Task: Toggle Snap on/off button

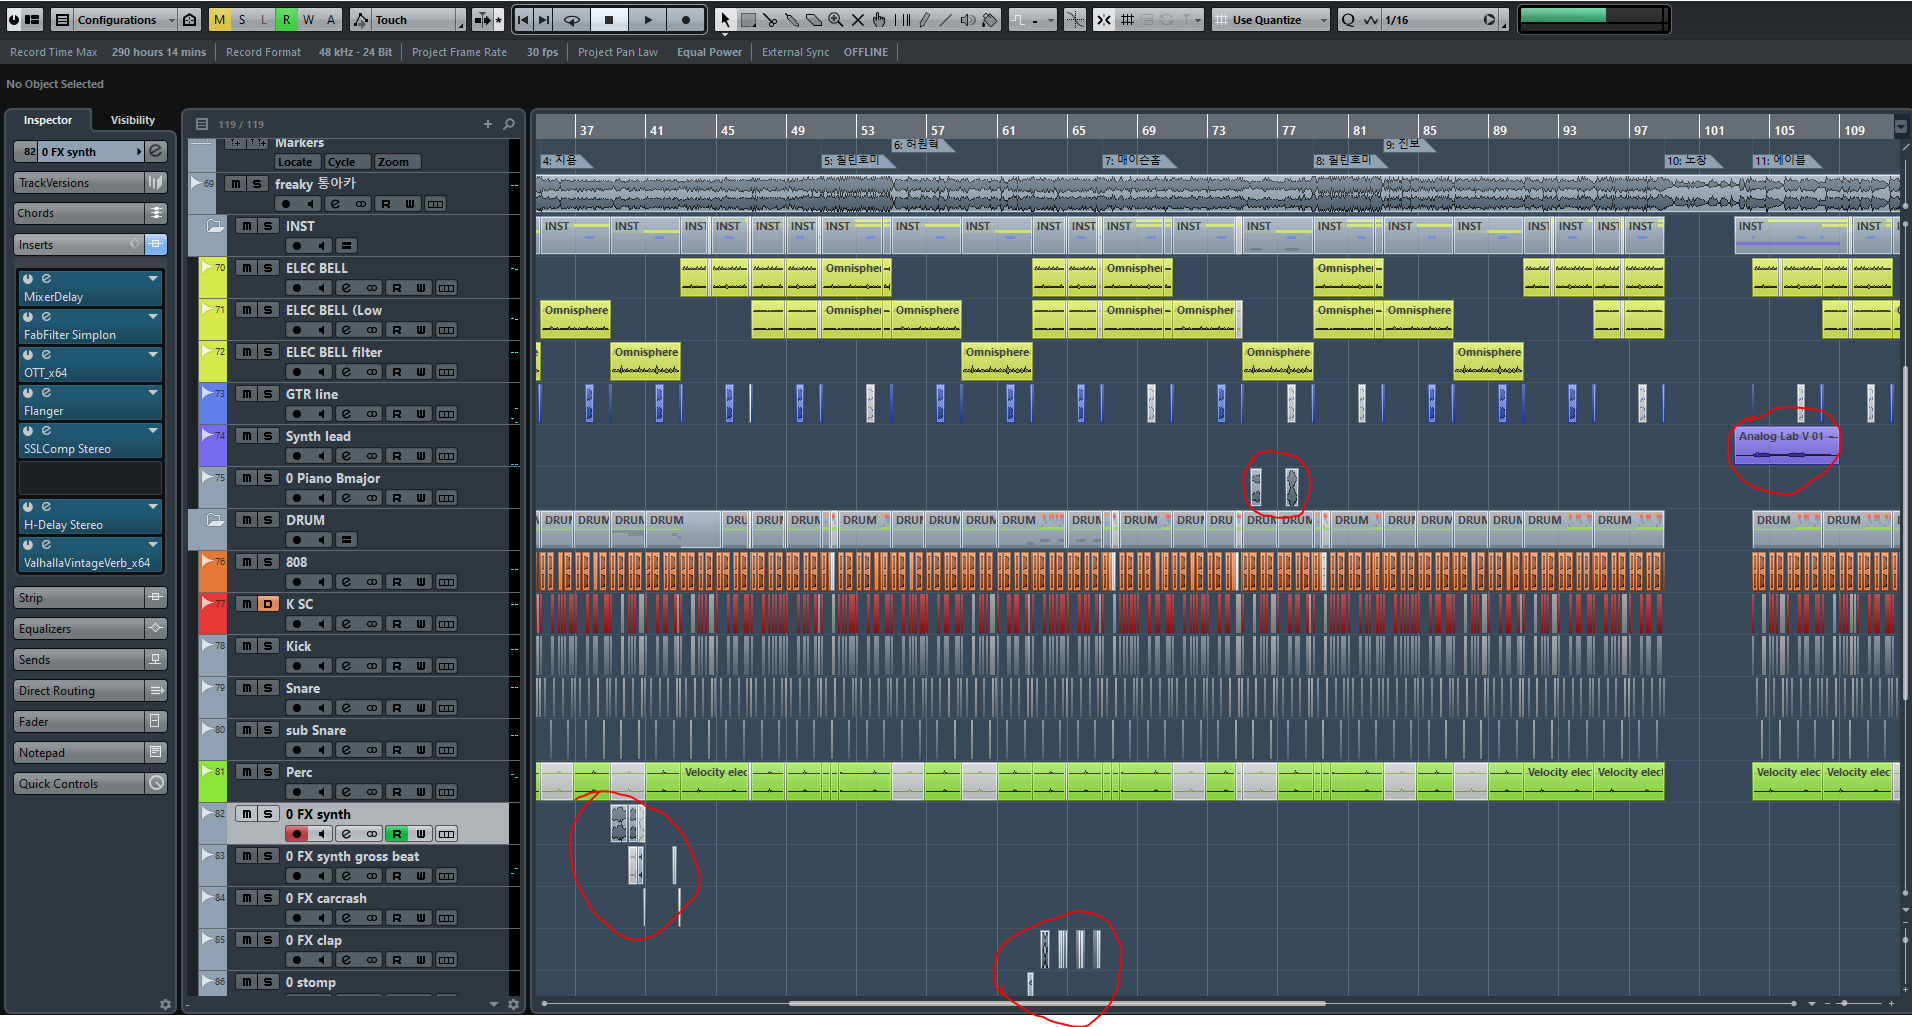Action: (1103, 20)
